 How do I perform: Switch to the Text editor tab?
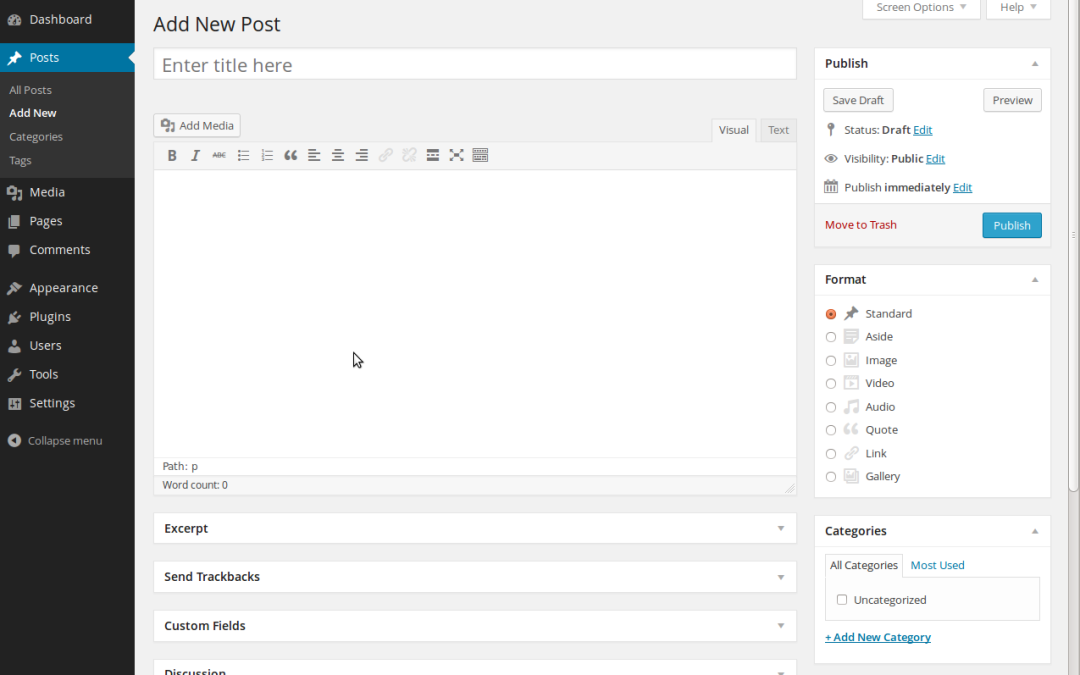coord(778,130)
